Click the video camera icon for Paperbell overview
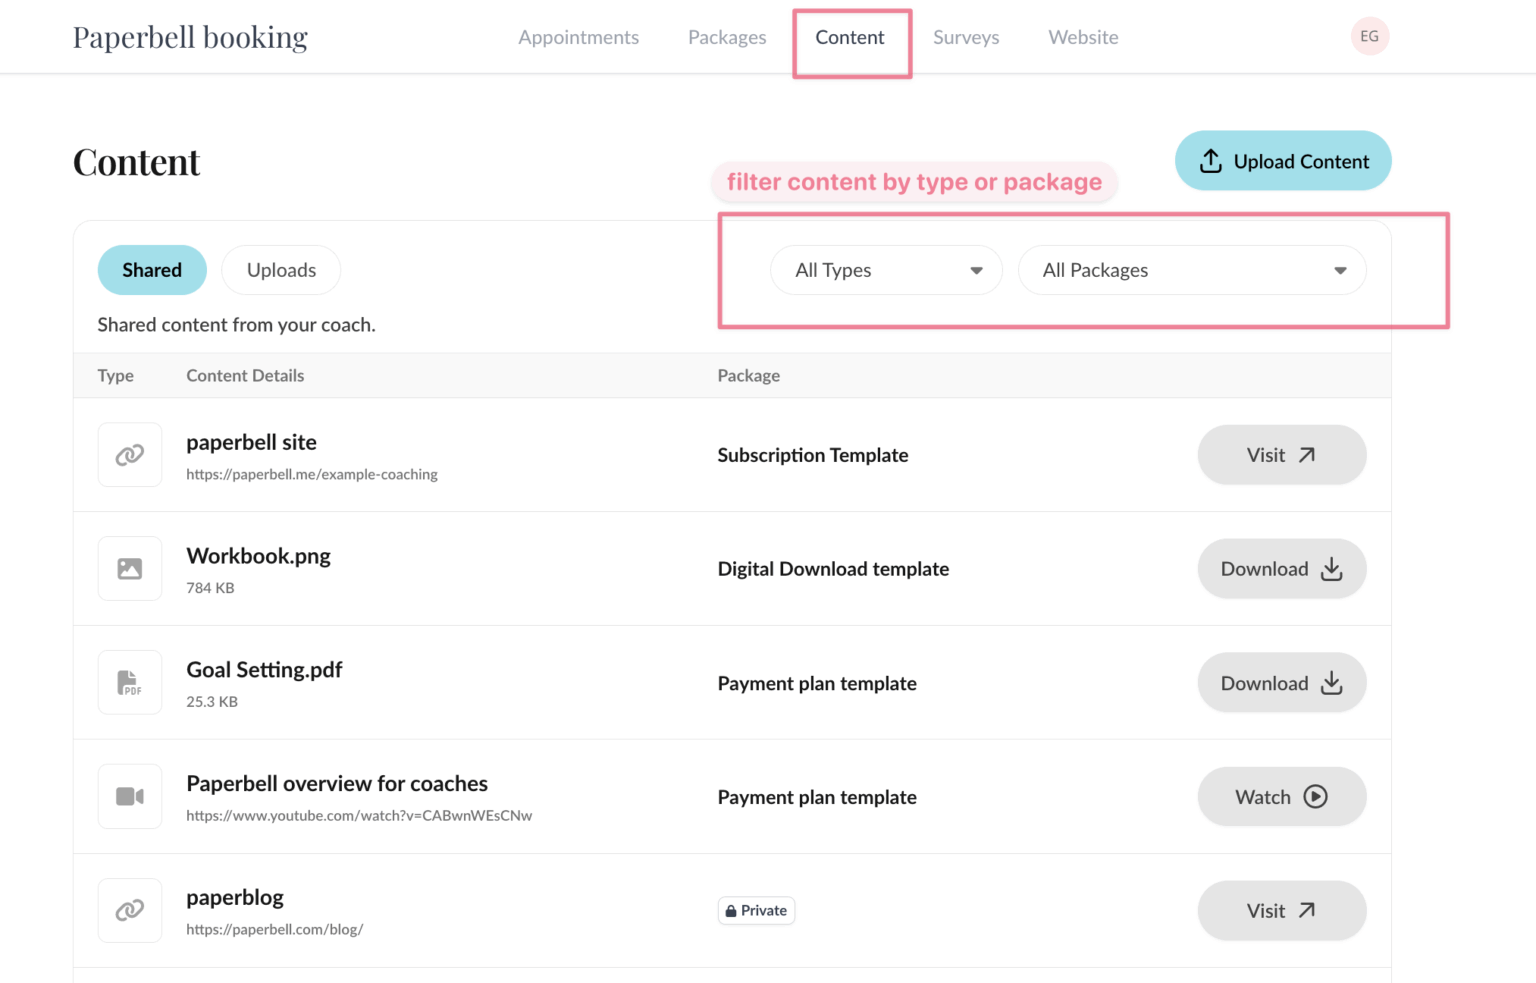 (x=129, y=796)
